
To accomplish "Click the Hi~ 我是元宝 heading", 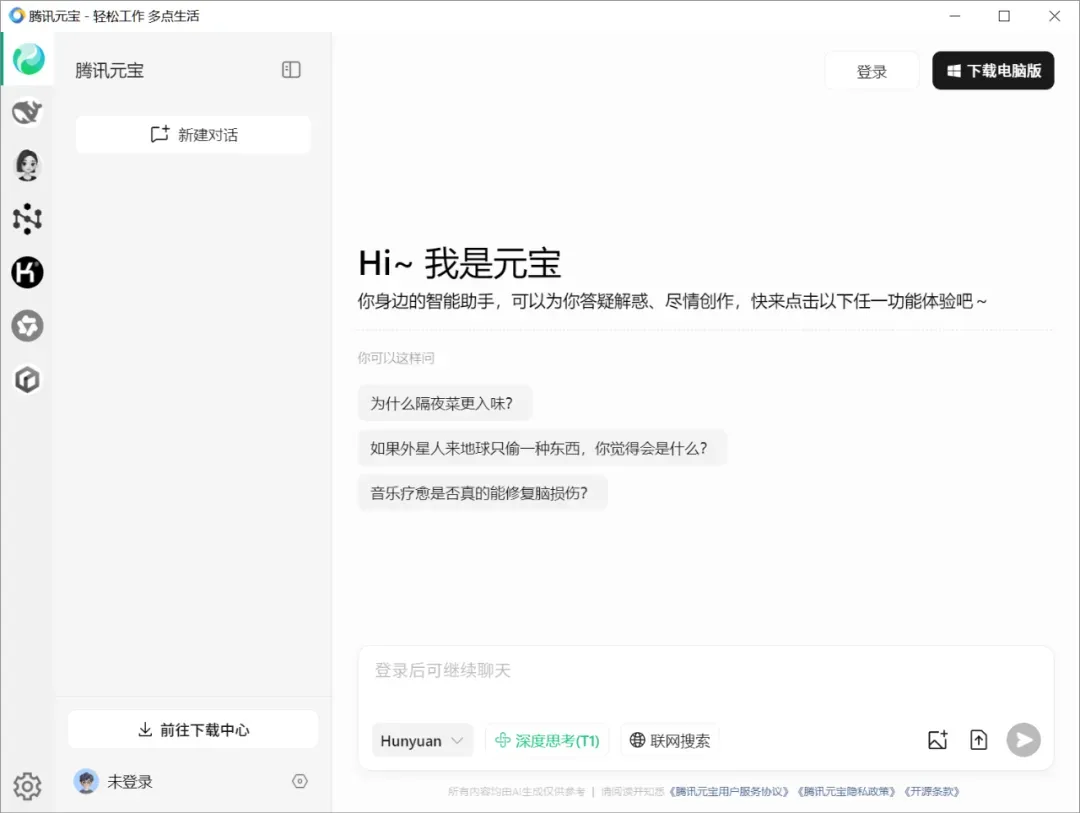I will pos(459,263).
